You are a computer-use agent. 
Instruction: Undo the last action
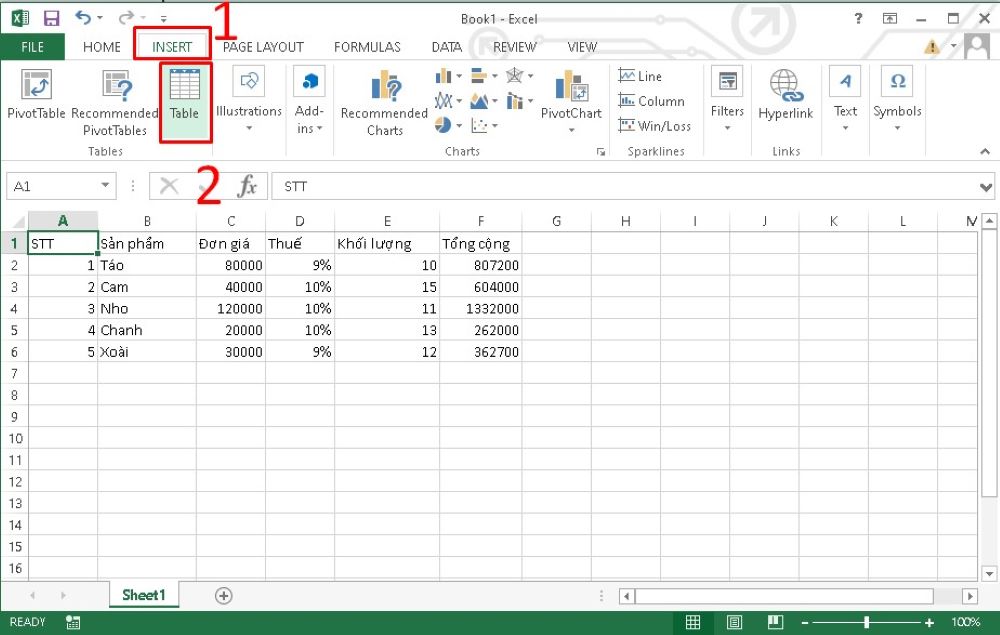point(83,17)
